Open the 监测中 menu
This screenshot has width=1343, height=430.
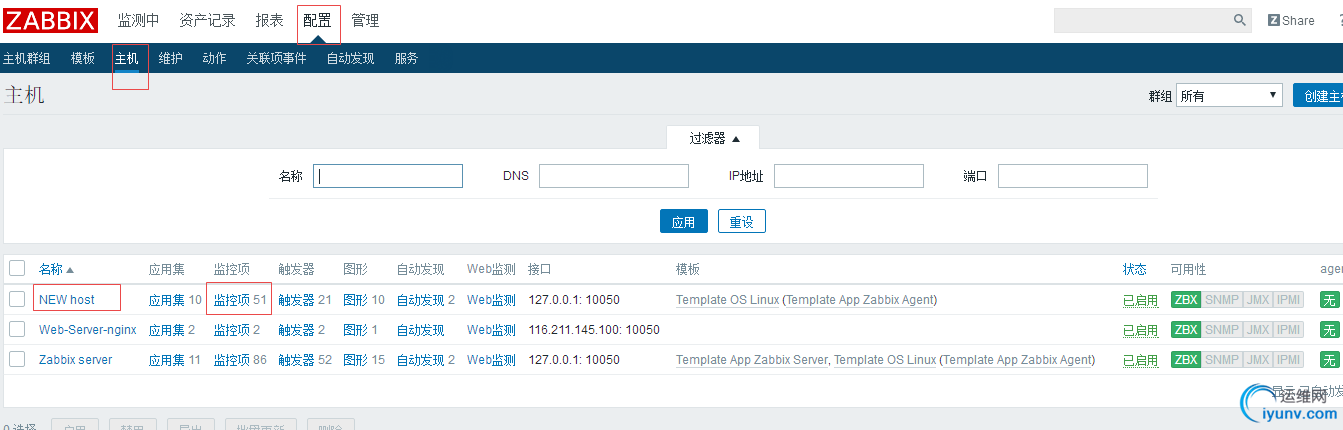tap(138, 20)
